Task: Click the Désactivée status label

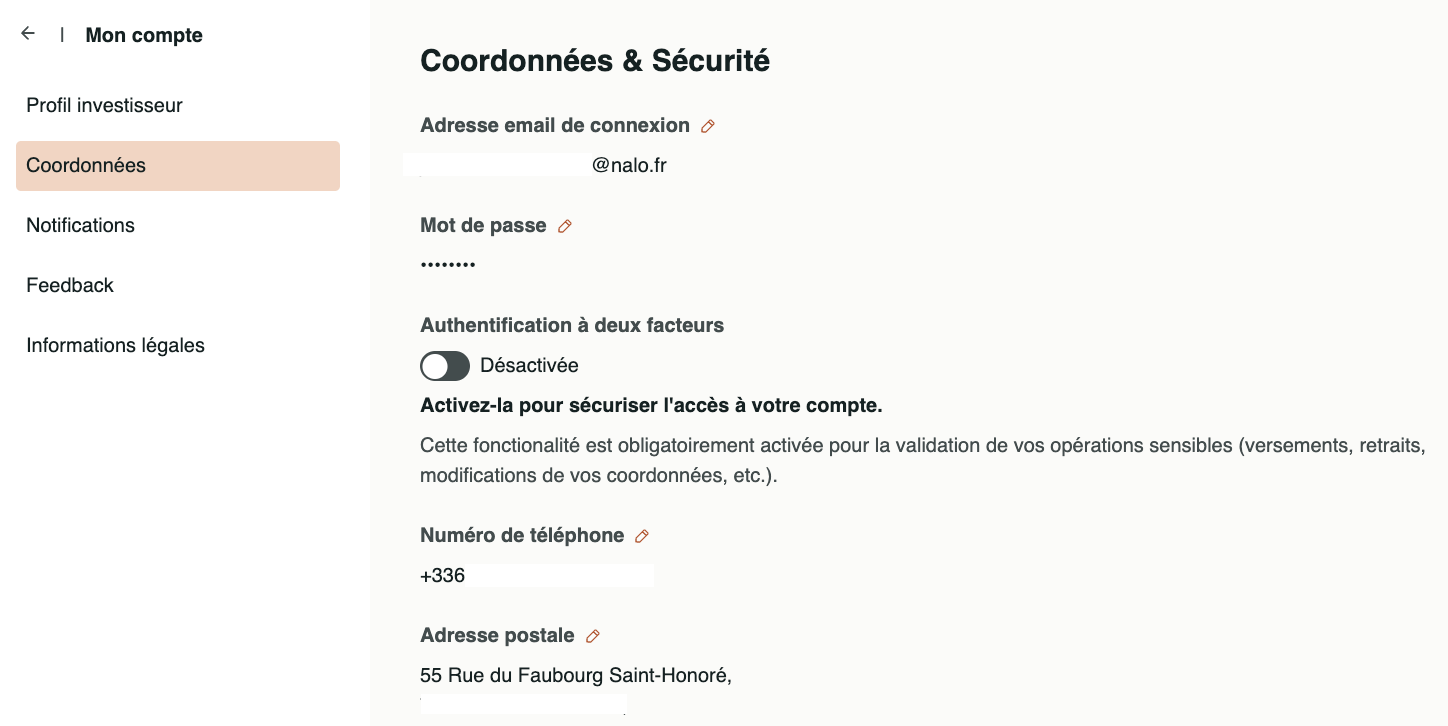Action: pos(529,365)
